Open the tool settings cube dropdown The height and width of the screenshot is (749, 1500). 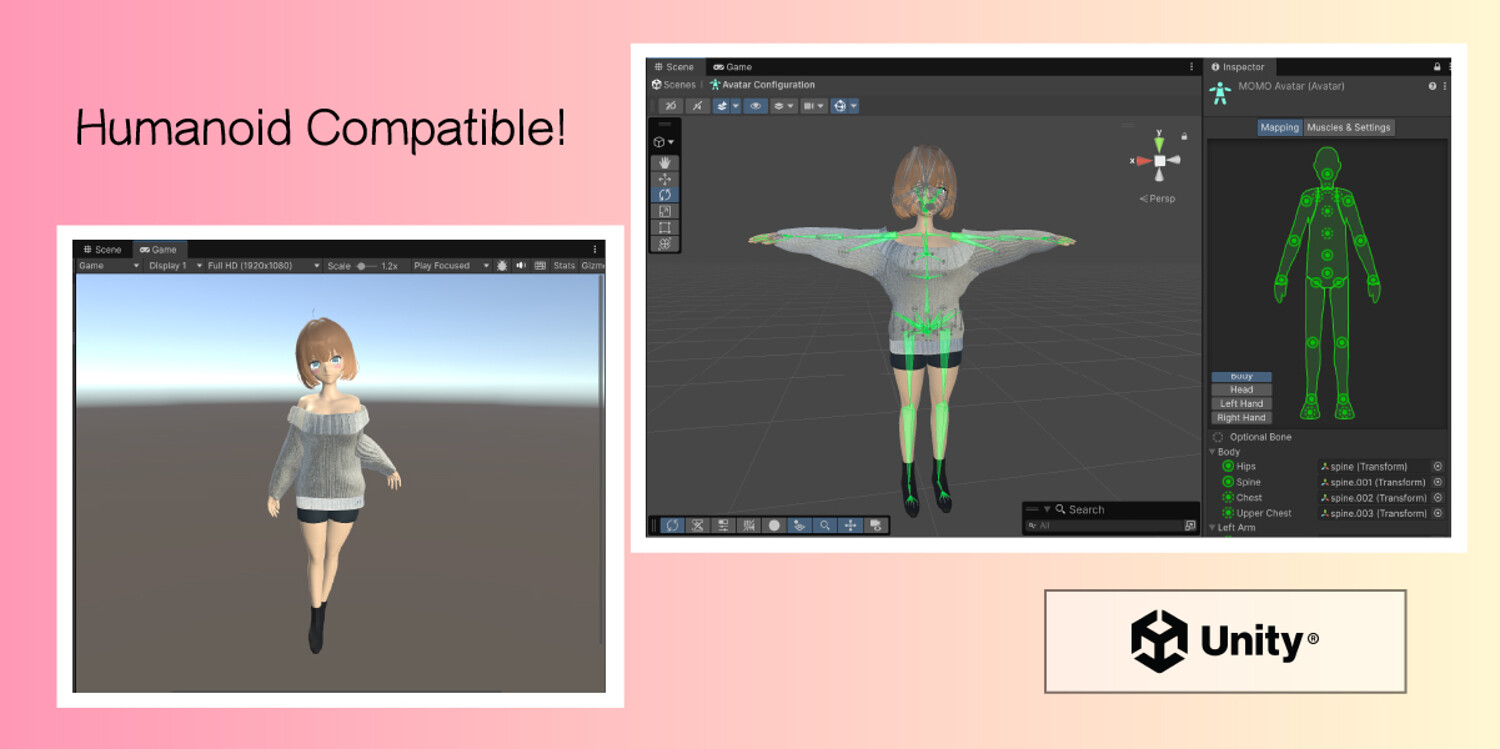[664, 142]
